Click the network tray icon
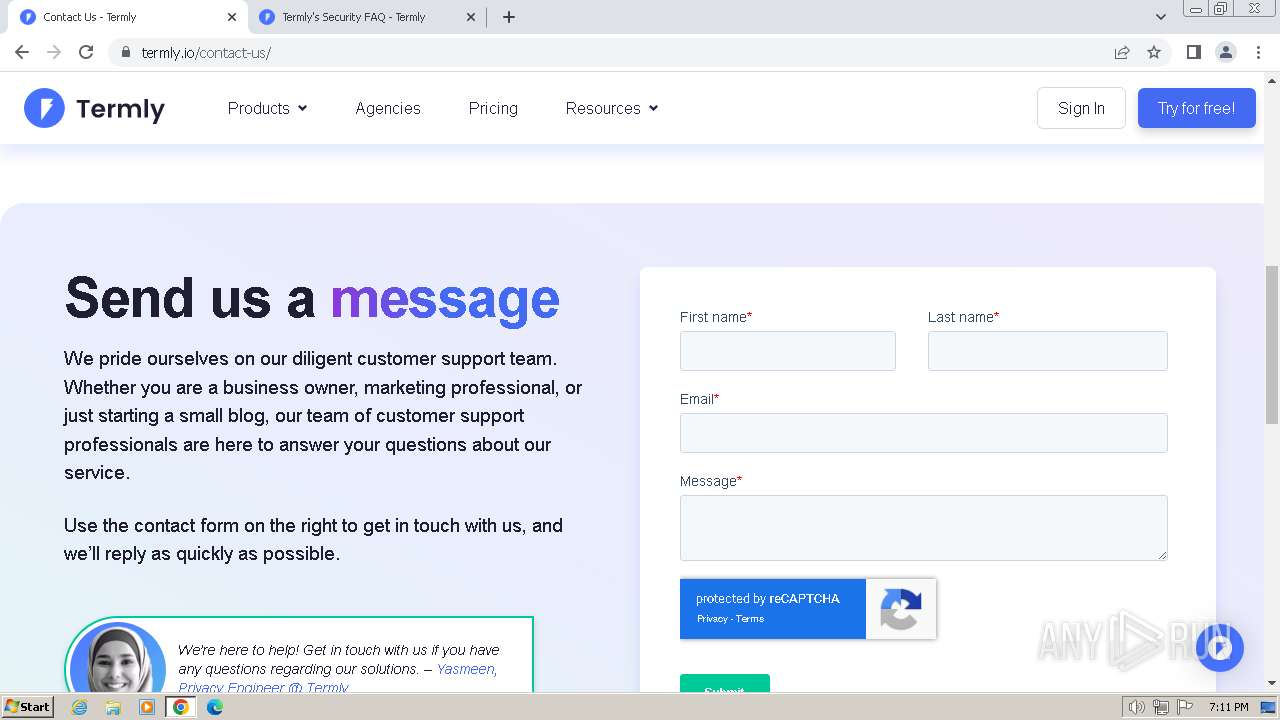Viewport: 1280px width, 720px height. click(1161, 707)
